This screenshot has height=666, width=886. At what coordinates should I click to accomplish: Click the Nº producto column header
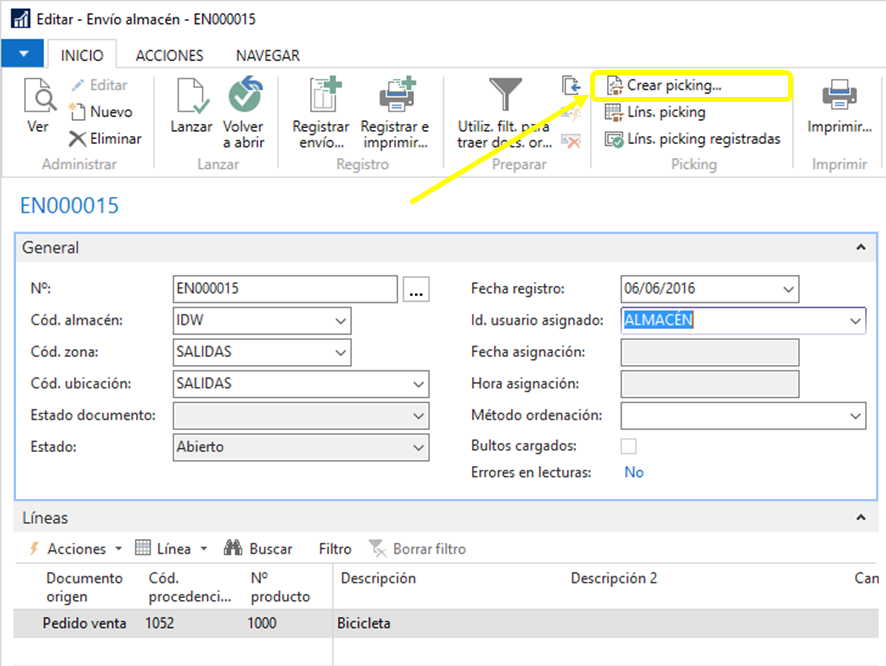[280, 587]
